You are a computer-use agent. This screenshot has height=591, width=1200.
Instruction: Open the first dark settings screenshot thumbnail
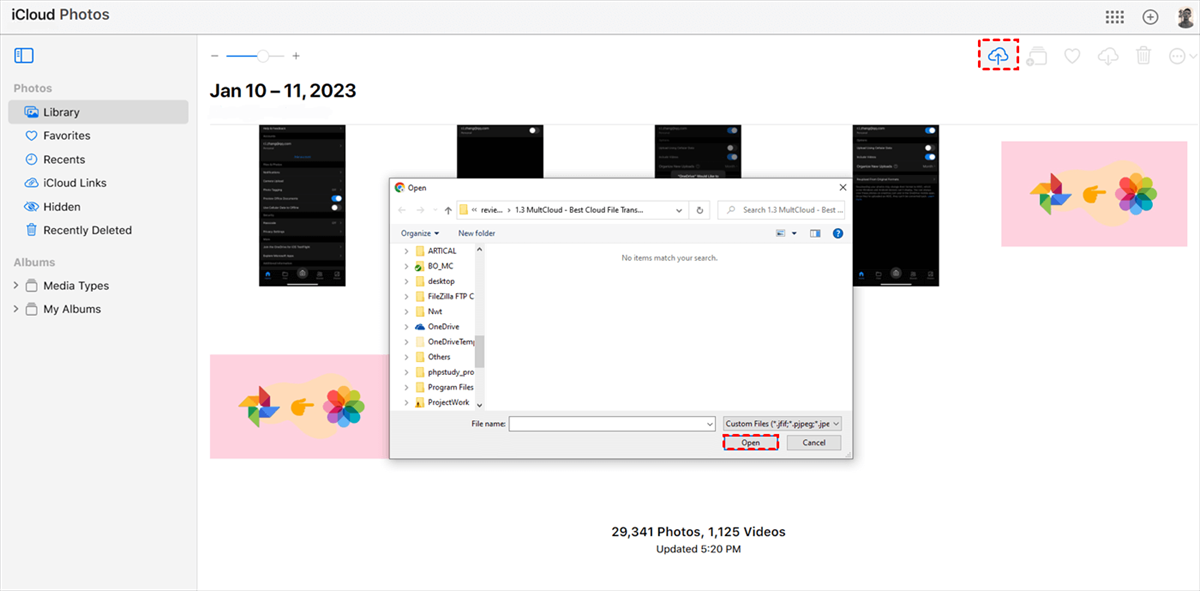(x=302, y=205)
